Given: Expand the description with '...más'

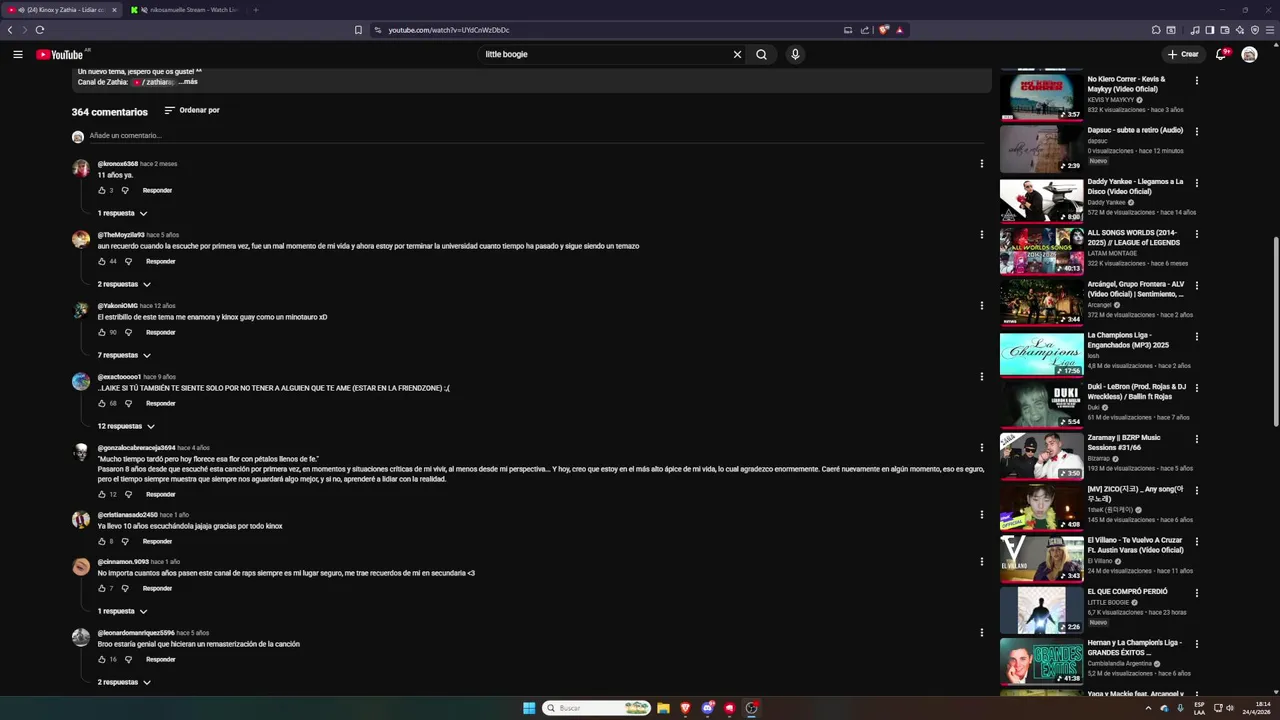Looking at the screenshot, I should [x=188, y=82].
